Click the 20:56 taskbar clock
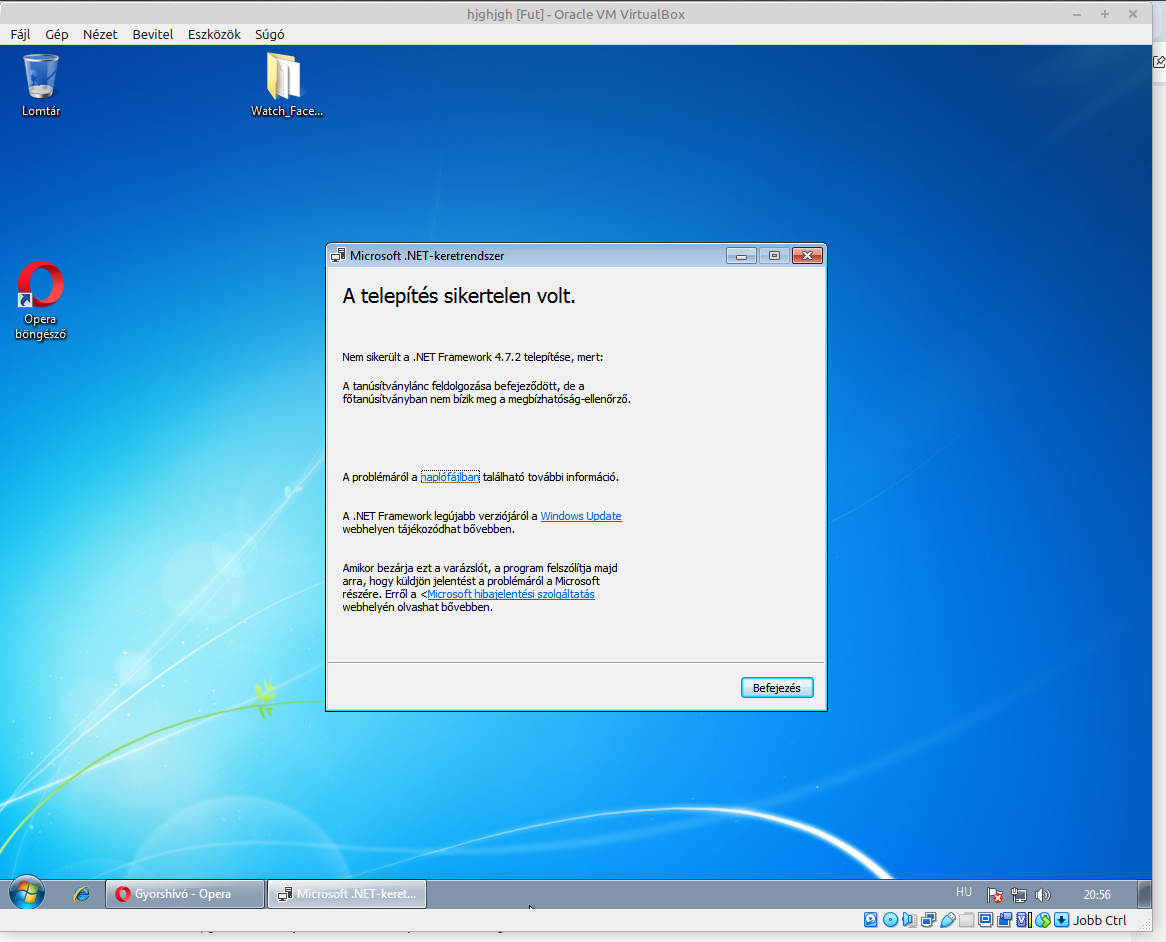The width and height of the screenshot is (1166, 942). point(1097,895)
